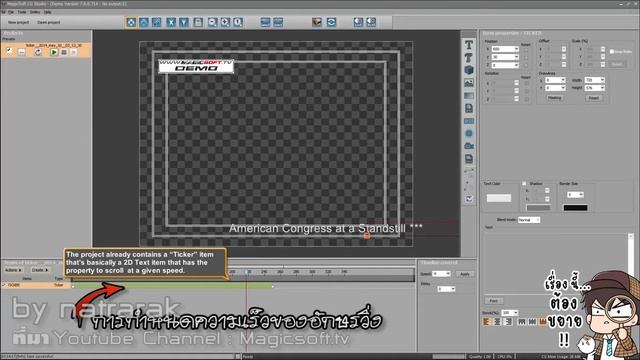The width and height of the screenshot is (640, 360).
Task: Play the ticker project in the project list
Action: [54, 52]
